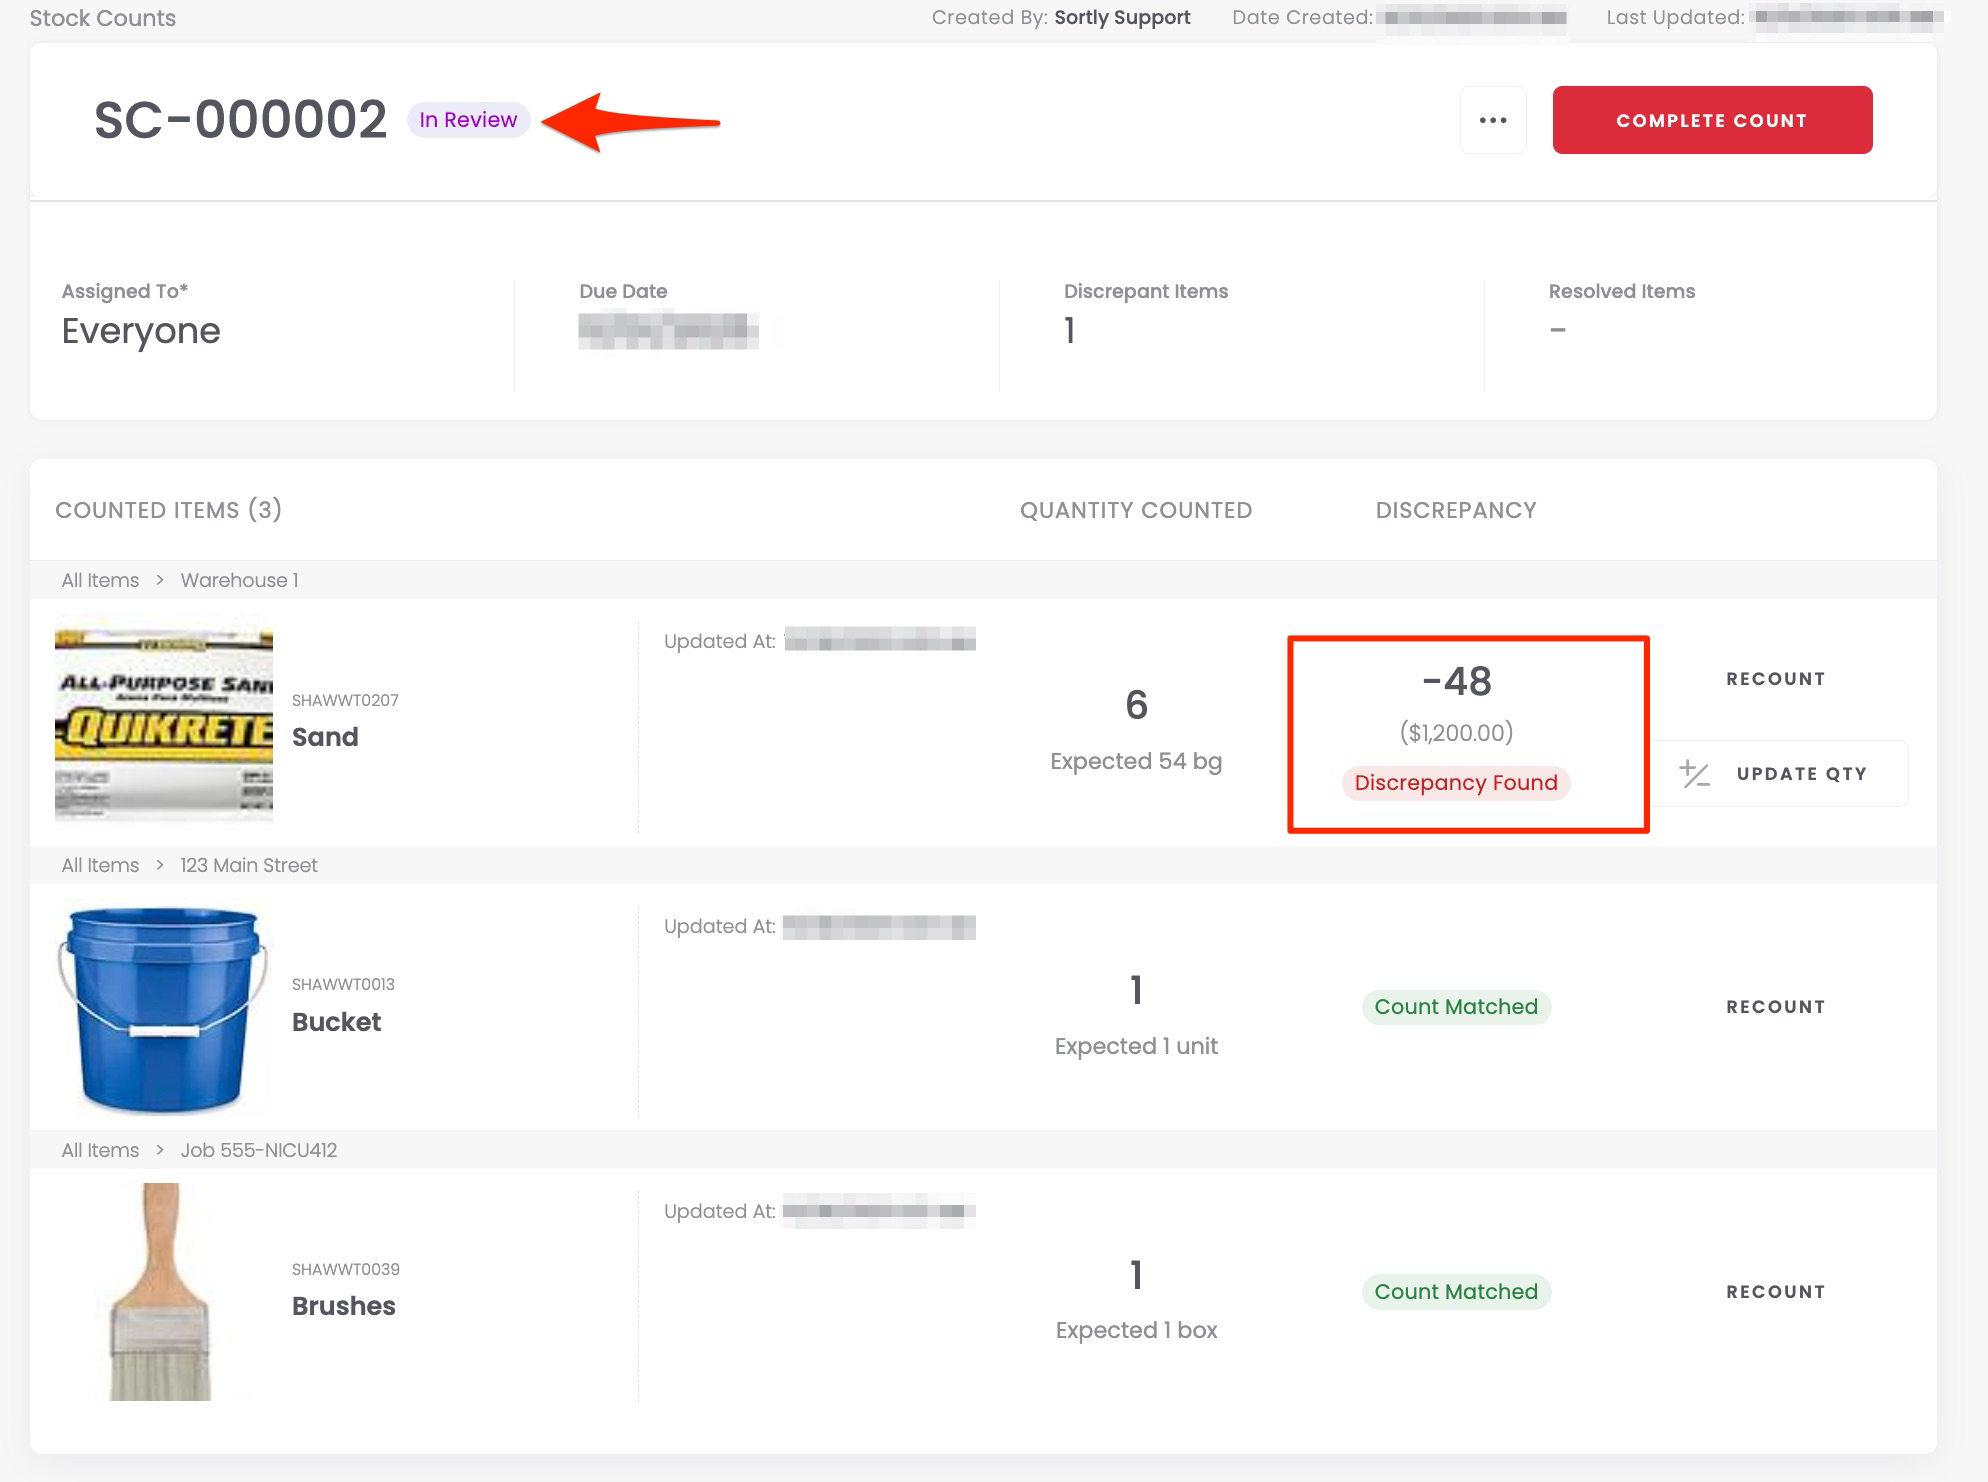Click Recount for the Sand item
The image size is (1988, 1482).
(x=1775, y=679)
